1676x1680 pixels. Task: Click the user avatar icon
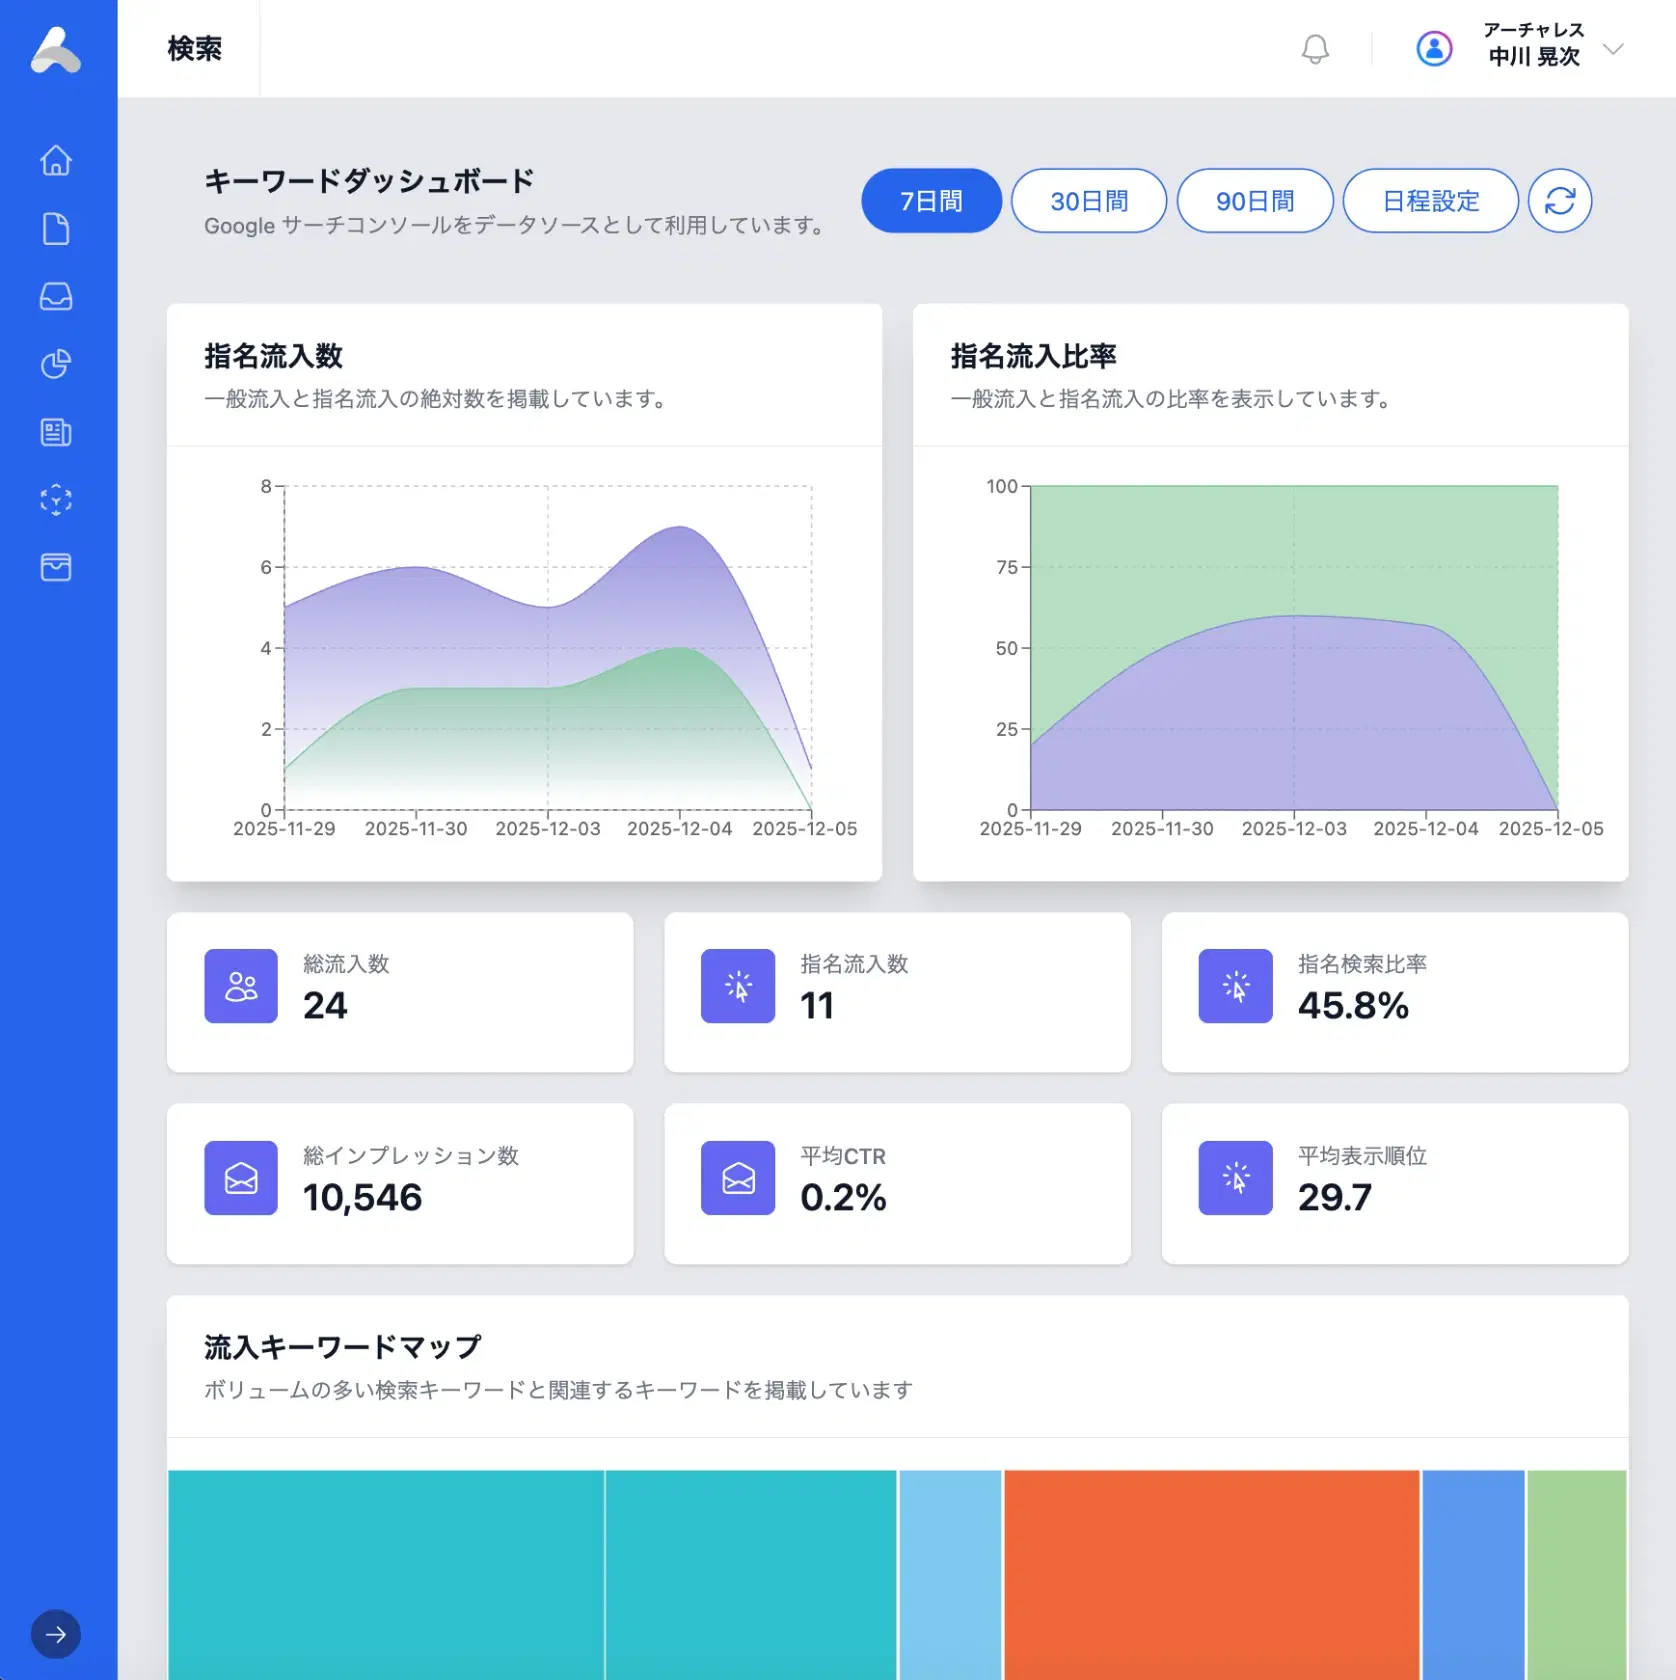[1434, 49]
